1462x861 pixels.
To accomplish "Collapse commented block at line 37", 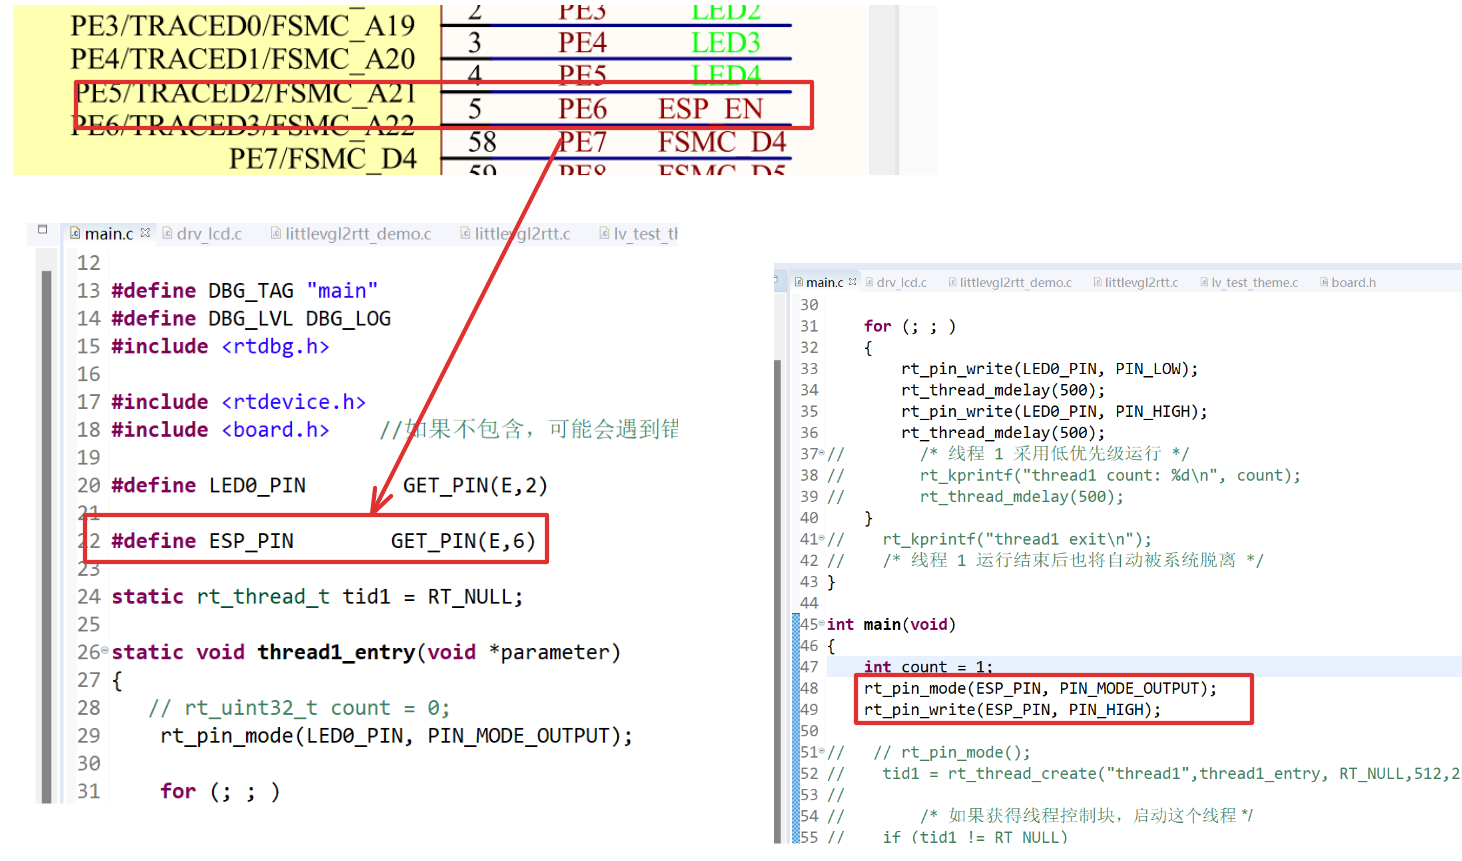I will pos(822,454).
